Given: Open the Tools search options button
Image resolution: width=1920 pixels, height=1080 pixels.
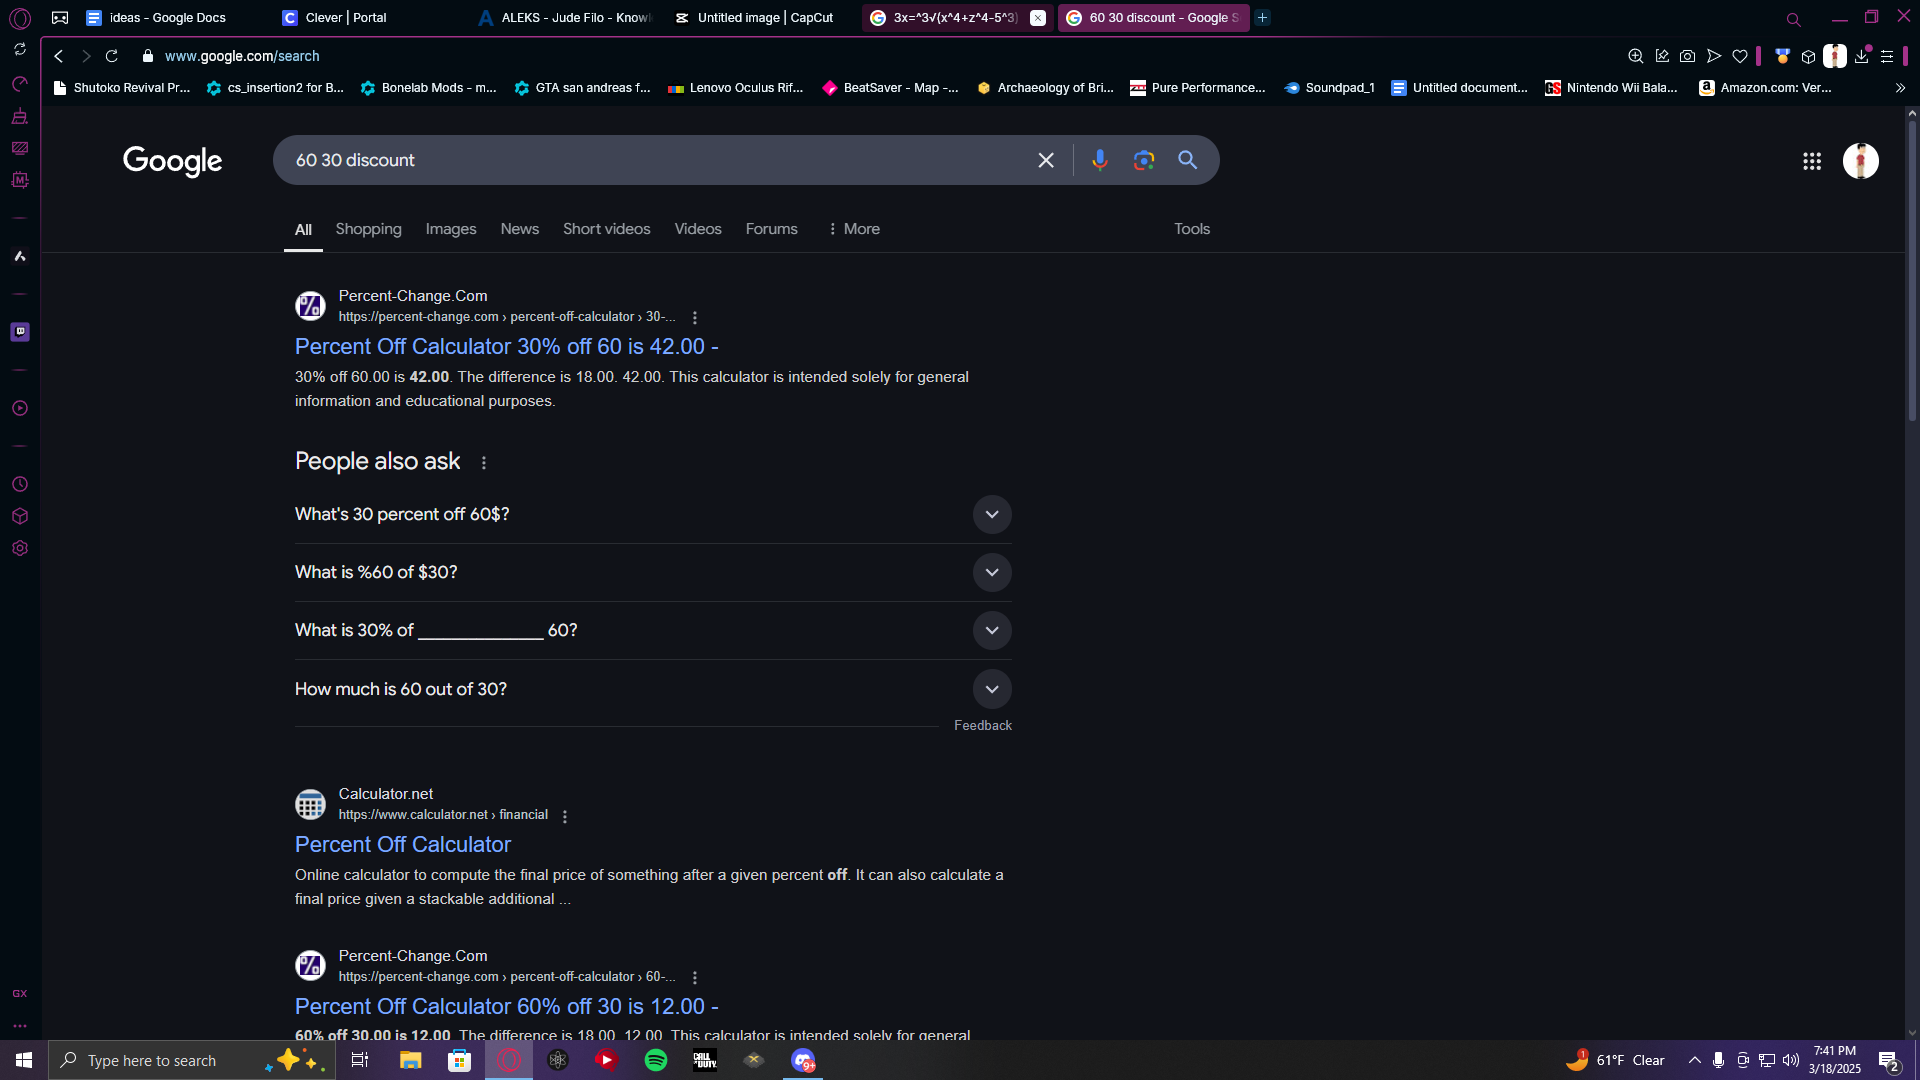Looking at the screenshot, I should (1192, 229).
